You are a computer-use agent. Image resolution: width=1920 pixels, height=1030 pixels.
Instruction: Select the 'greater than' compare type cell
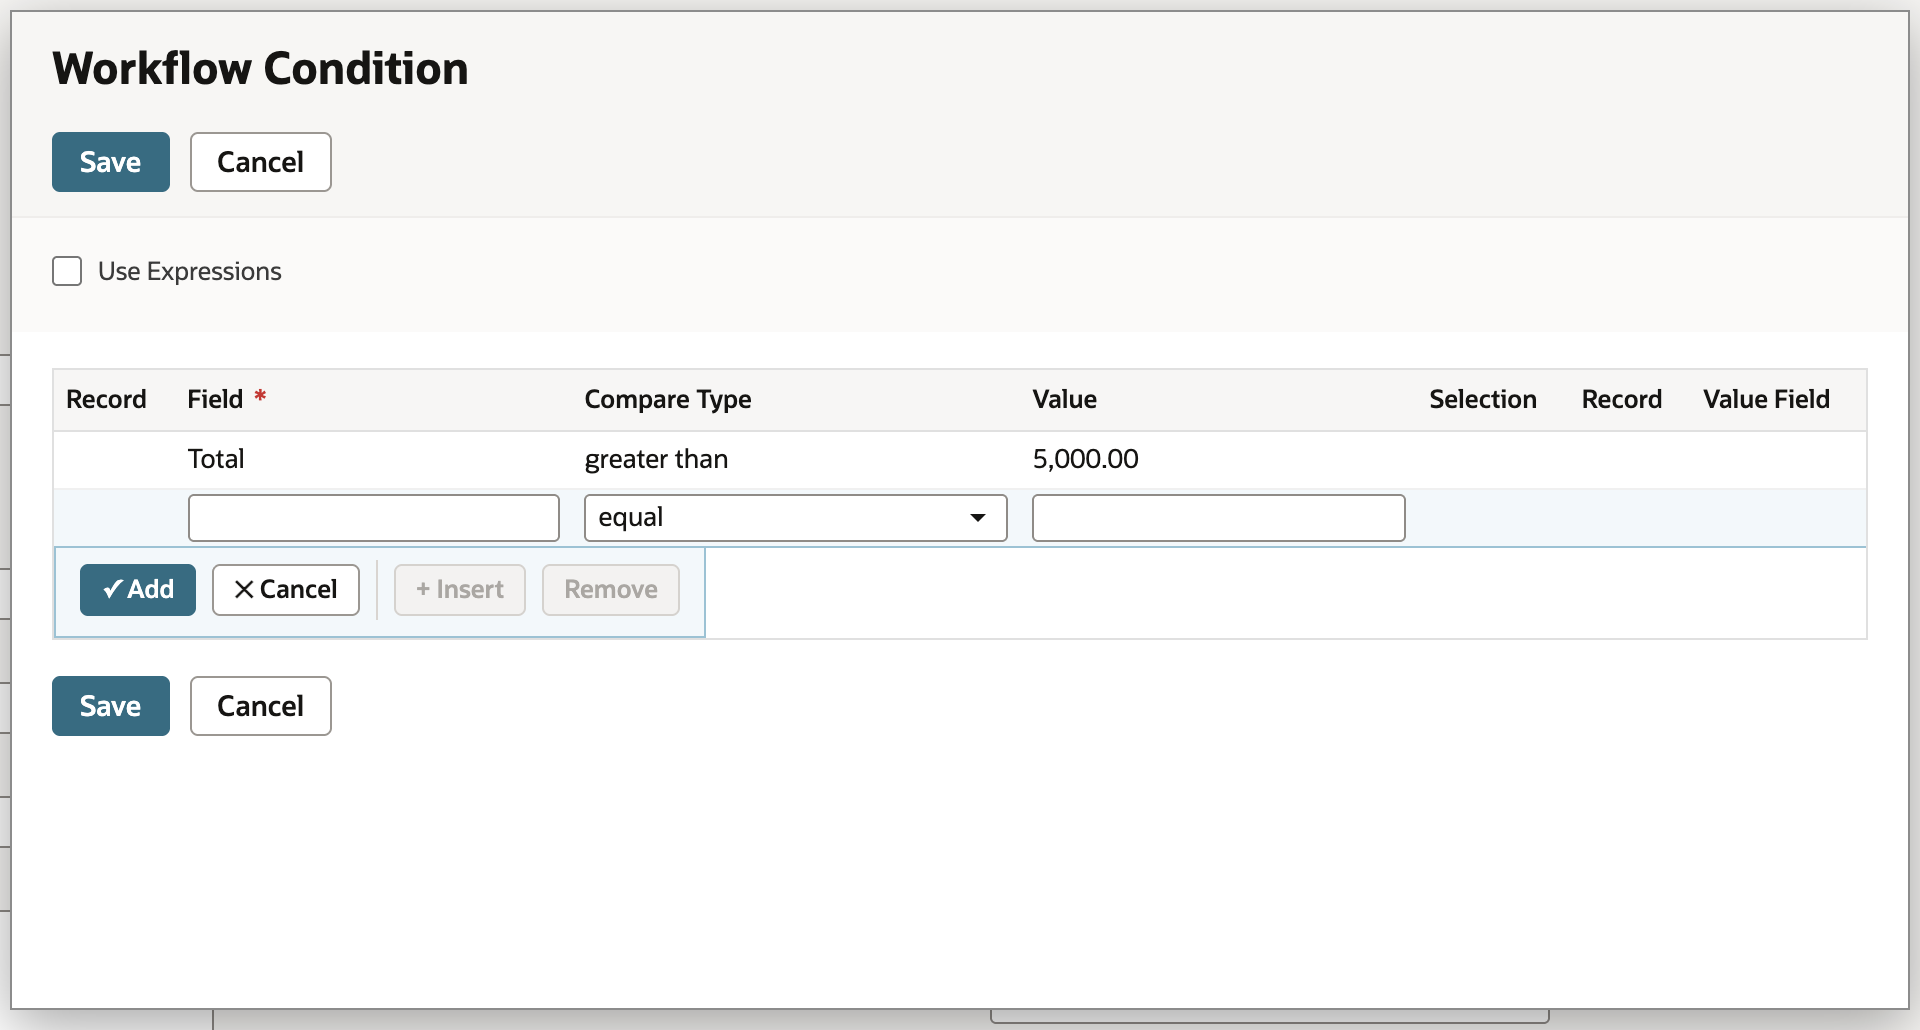tap(656, 459)
